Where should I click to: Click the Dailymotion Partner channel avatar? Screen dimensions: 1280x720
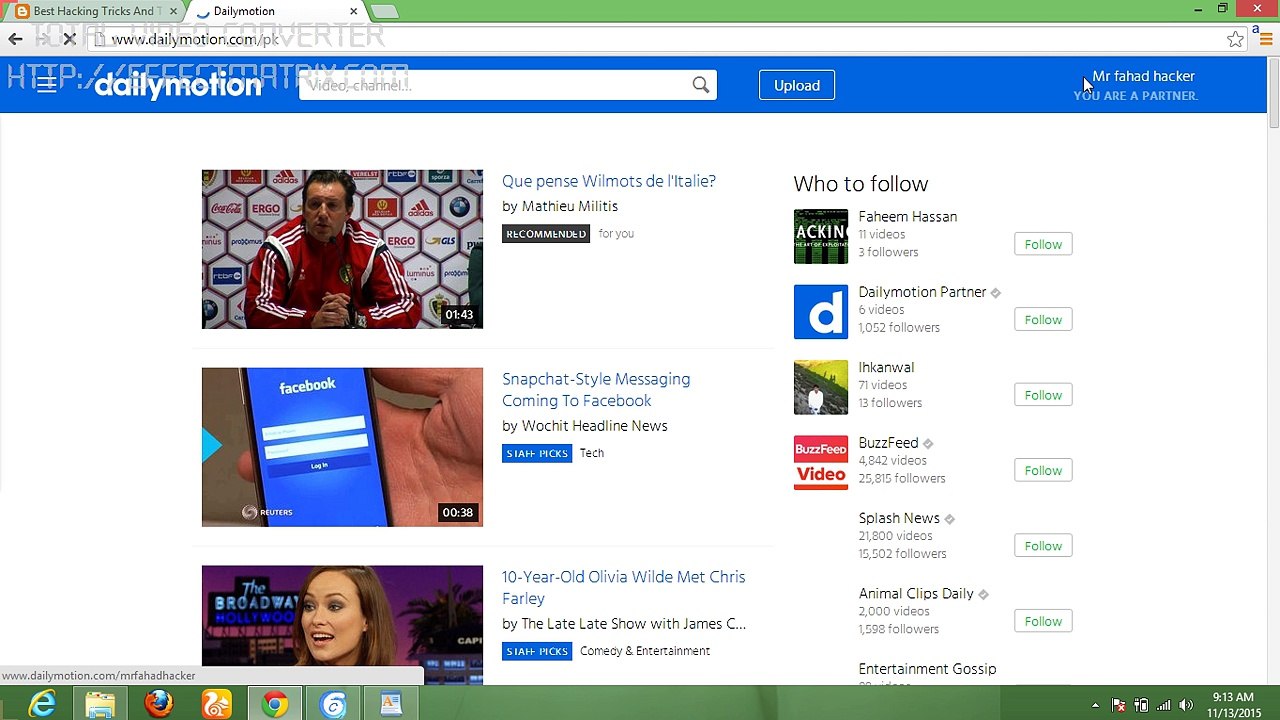click(x=820, y=311)
